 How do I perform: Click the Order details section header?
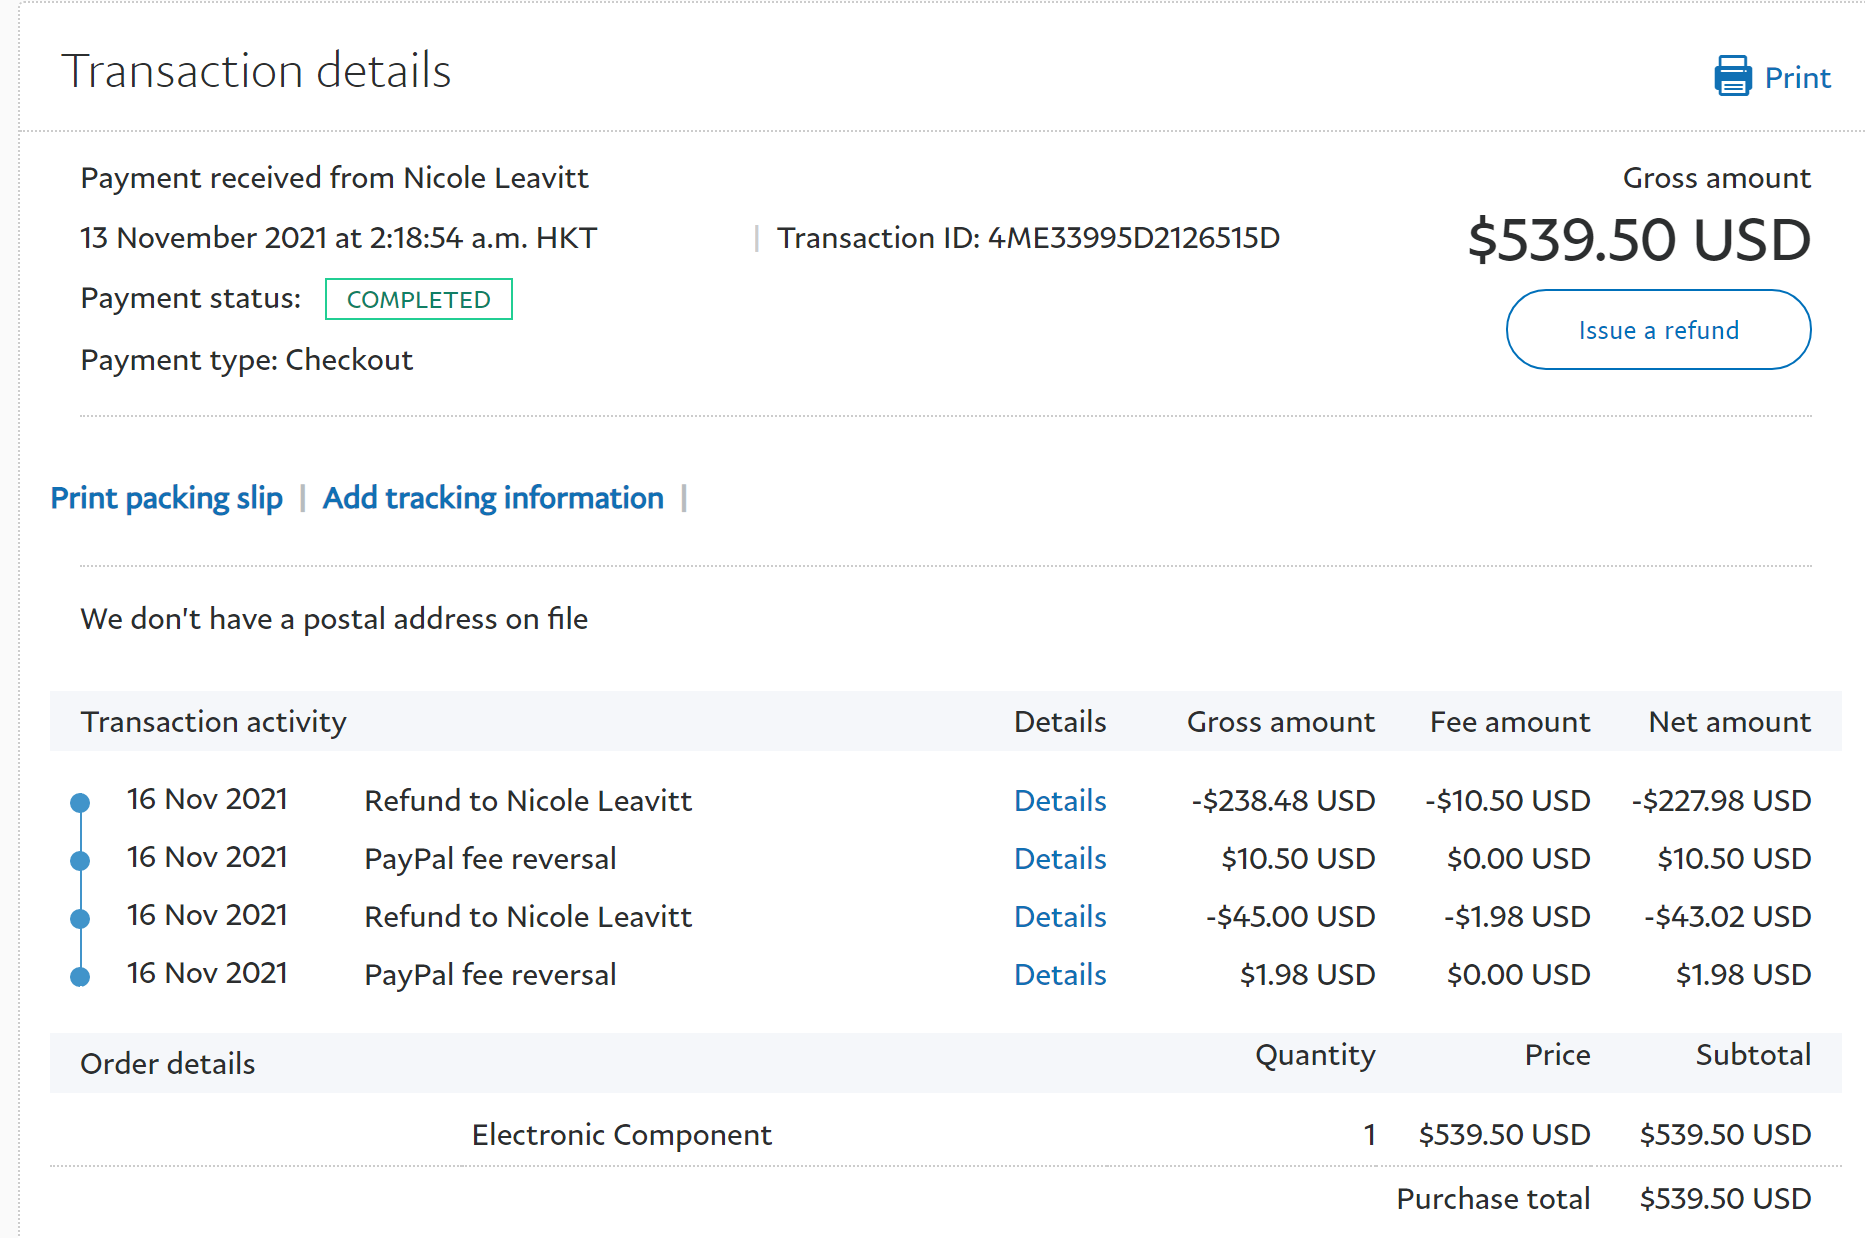[167, 1064]
